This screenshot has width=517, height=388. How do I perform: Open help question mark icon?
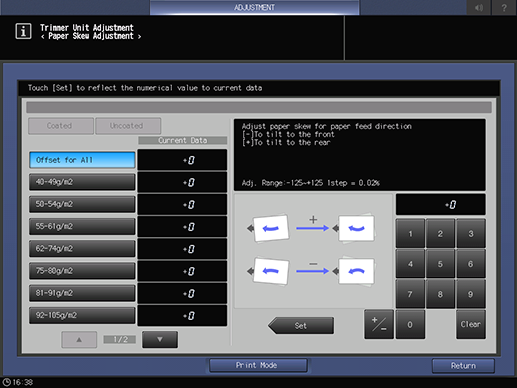(504, 7)
